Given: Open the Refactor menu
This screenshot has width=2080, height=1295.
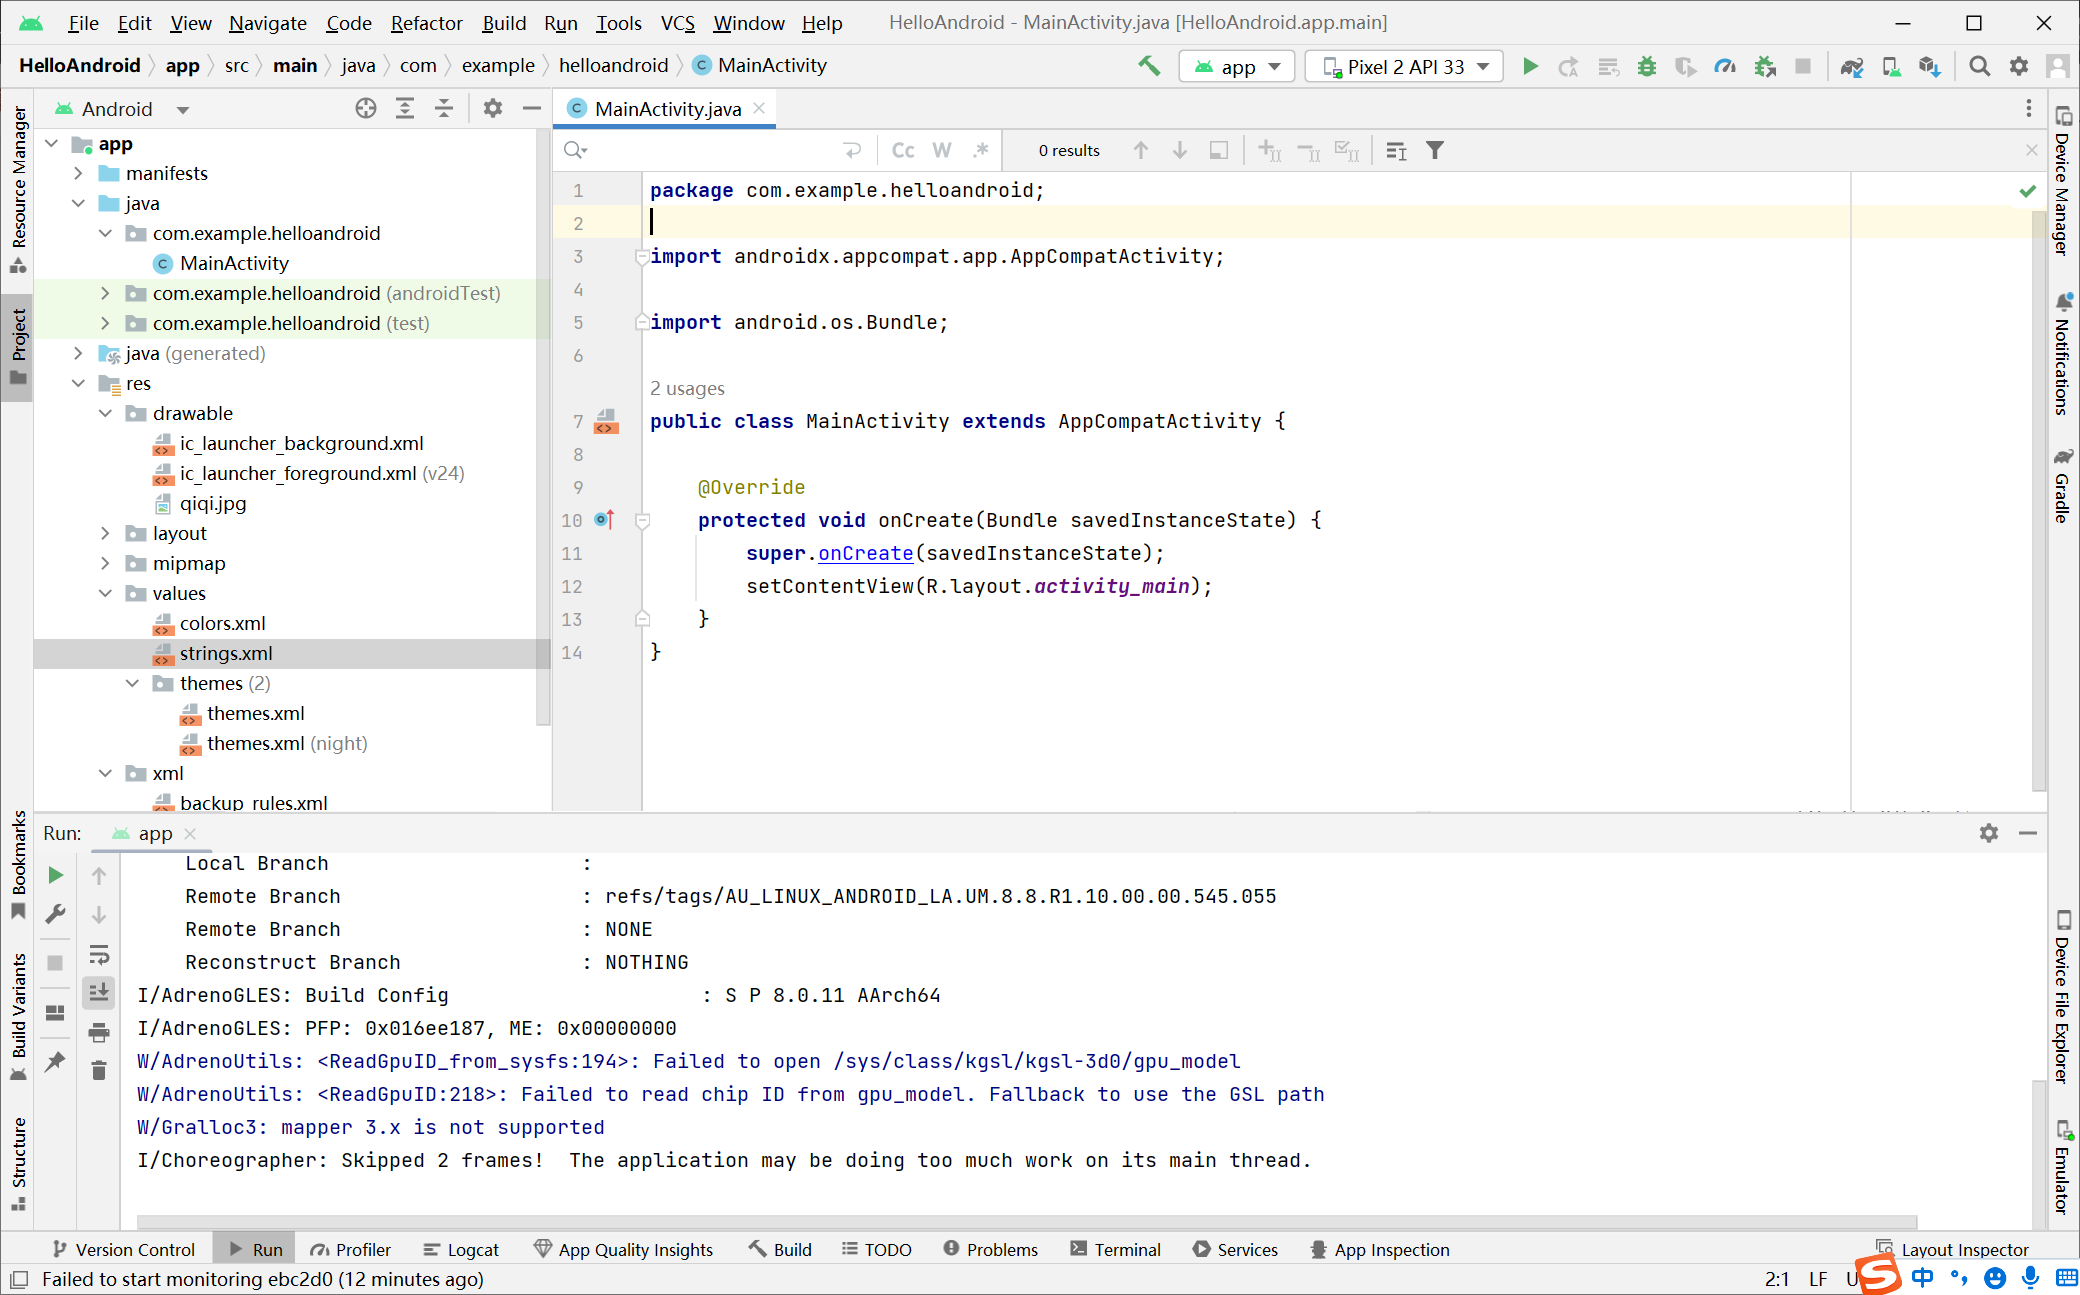Looking at the screenshot, I should click(426, 23).
